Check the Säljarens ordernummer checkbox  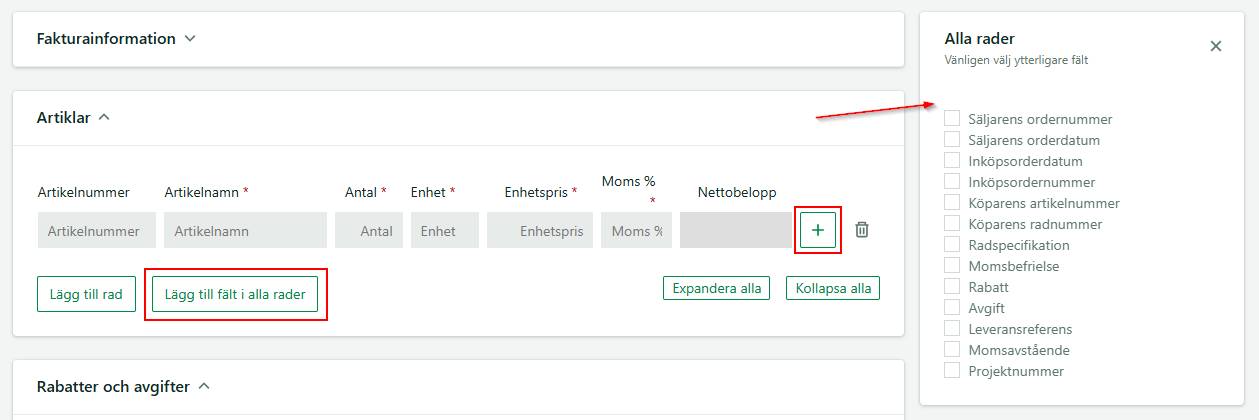[952, 119]
